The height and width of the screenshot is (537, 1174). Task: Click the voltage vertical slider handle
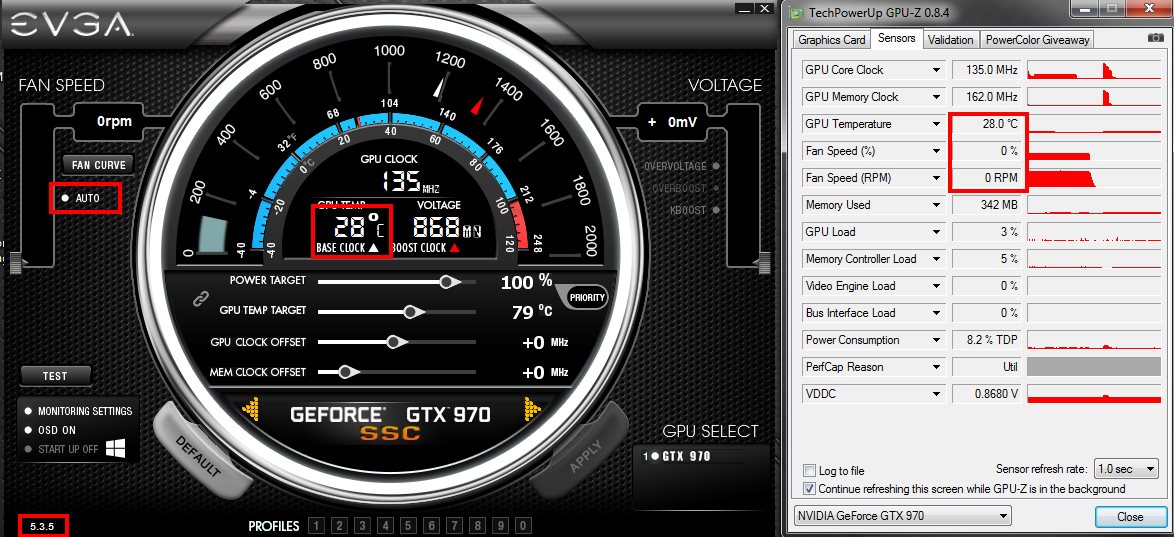pyautogui.click(x=764, y=261)
